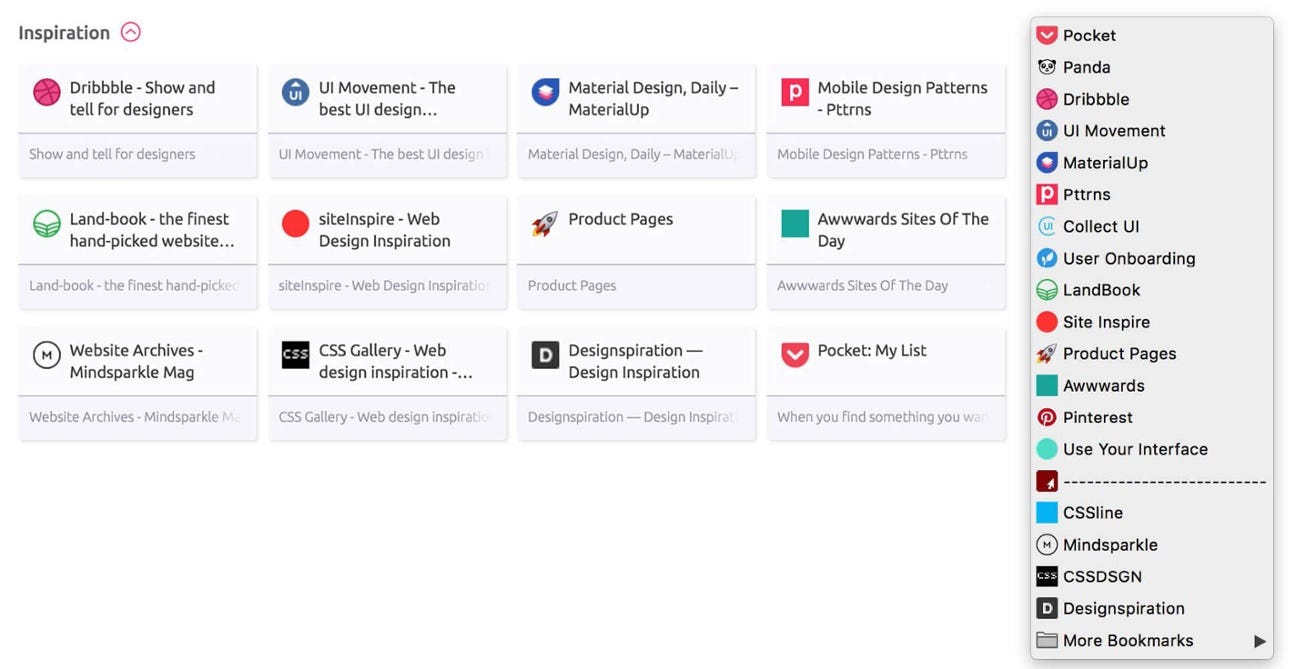Click the Inspiration section heading
The image size is (1296, 669).
tap(64, 33)
